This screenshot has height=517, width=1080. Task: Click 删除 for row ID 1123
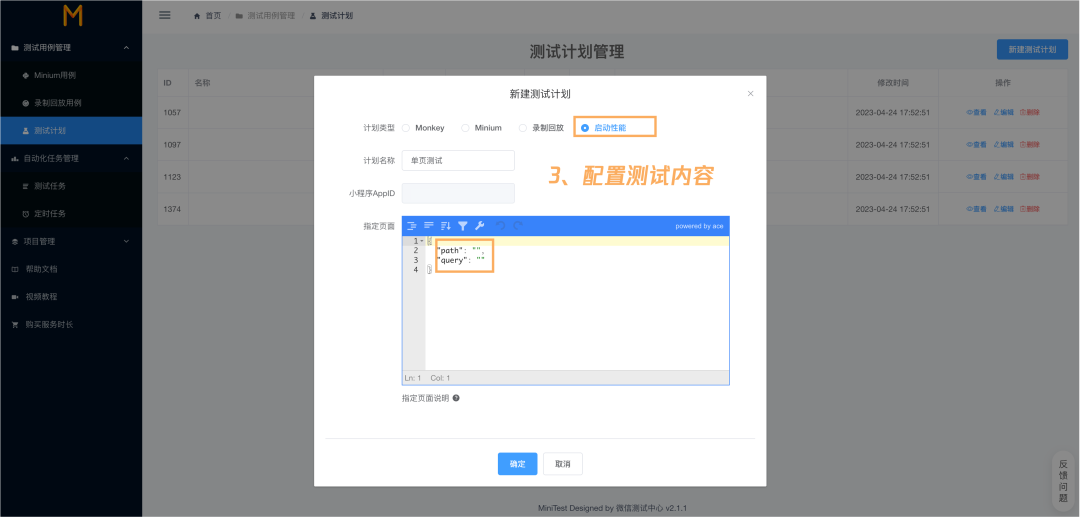(x=1030, y=177)
